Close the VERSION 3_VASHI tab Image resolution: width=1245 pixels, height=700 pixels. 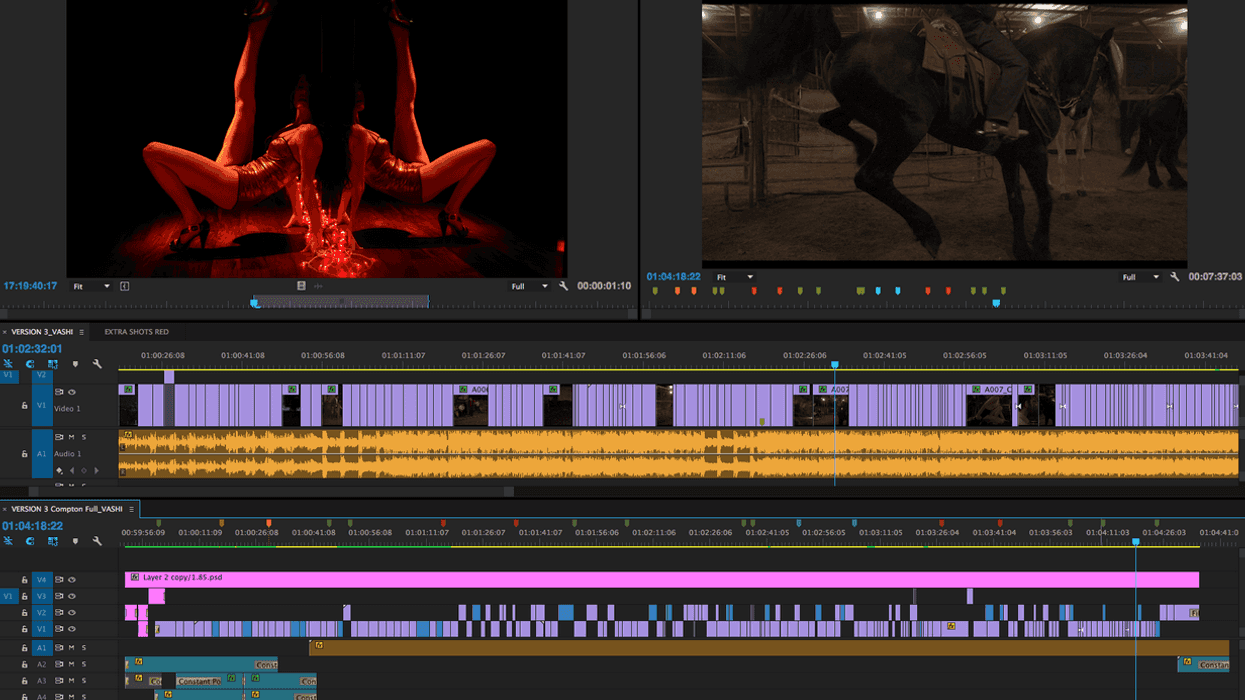[x=4, y=331]
